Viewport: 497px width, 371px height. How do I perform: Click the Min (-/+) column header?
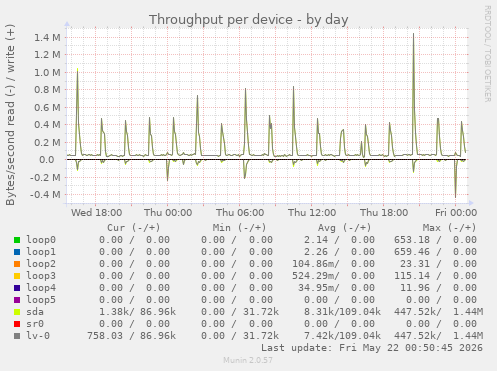point(239,228)
